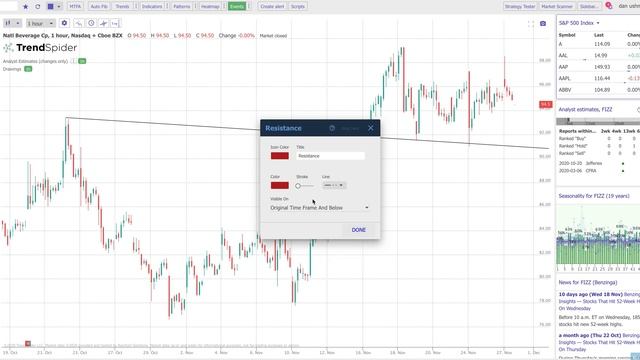This screenshot has height=360, width=640.
Task: Click the Sidebar button
Action: (589, 7)
